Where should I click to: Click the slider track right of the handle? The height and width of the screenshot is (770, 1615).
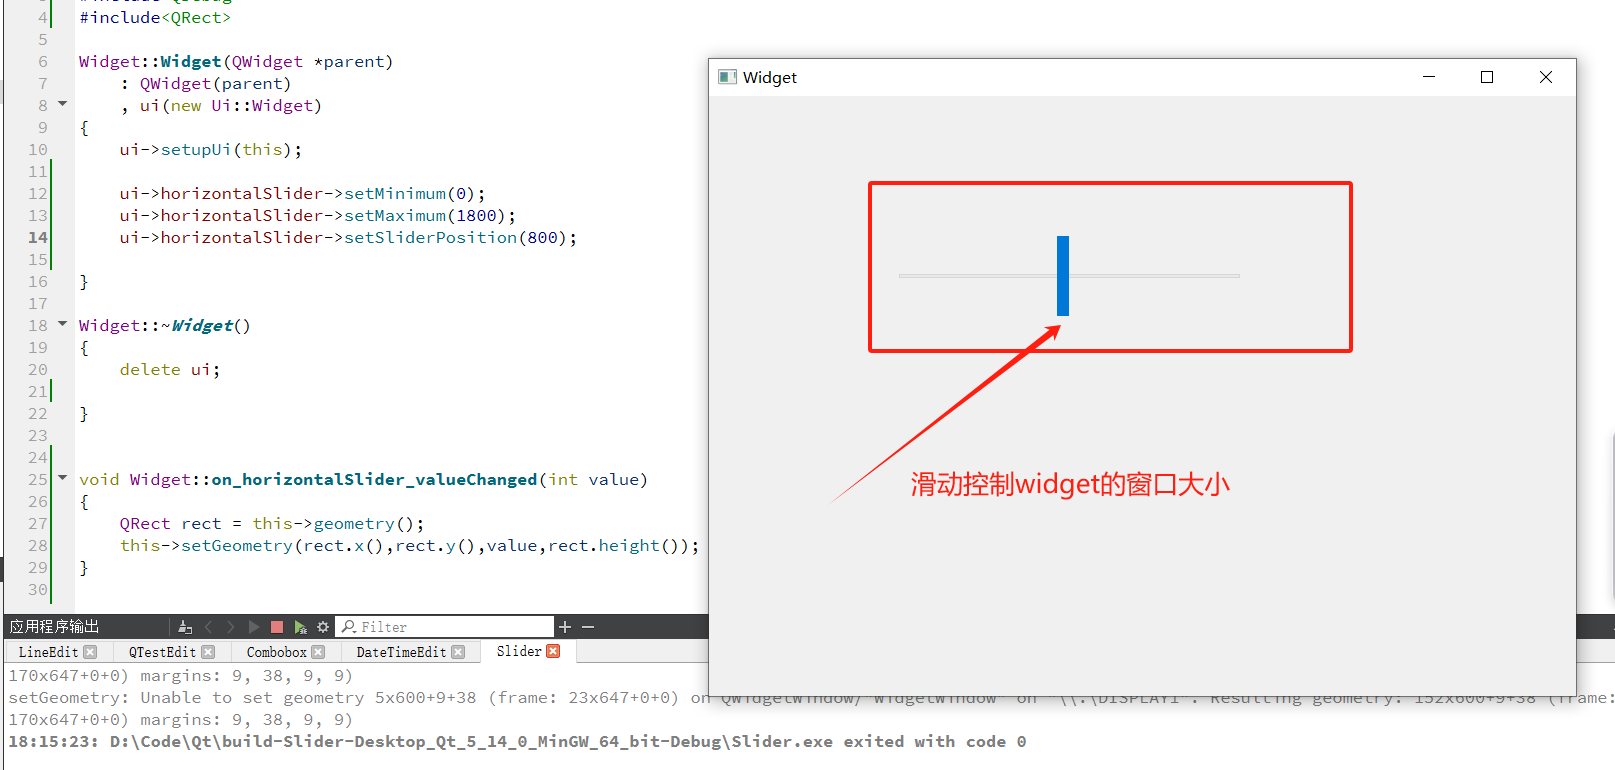point(1155,276)
